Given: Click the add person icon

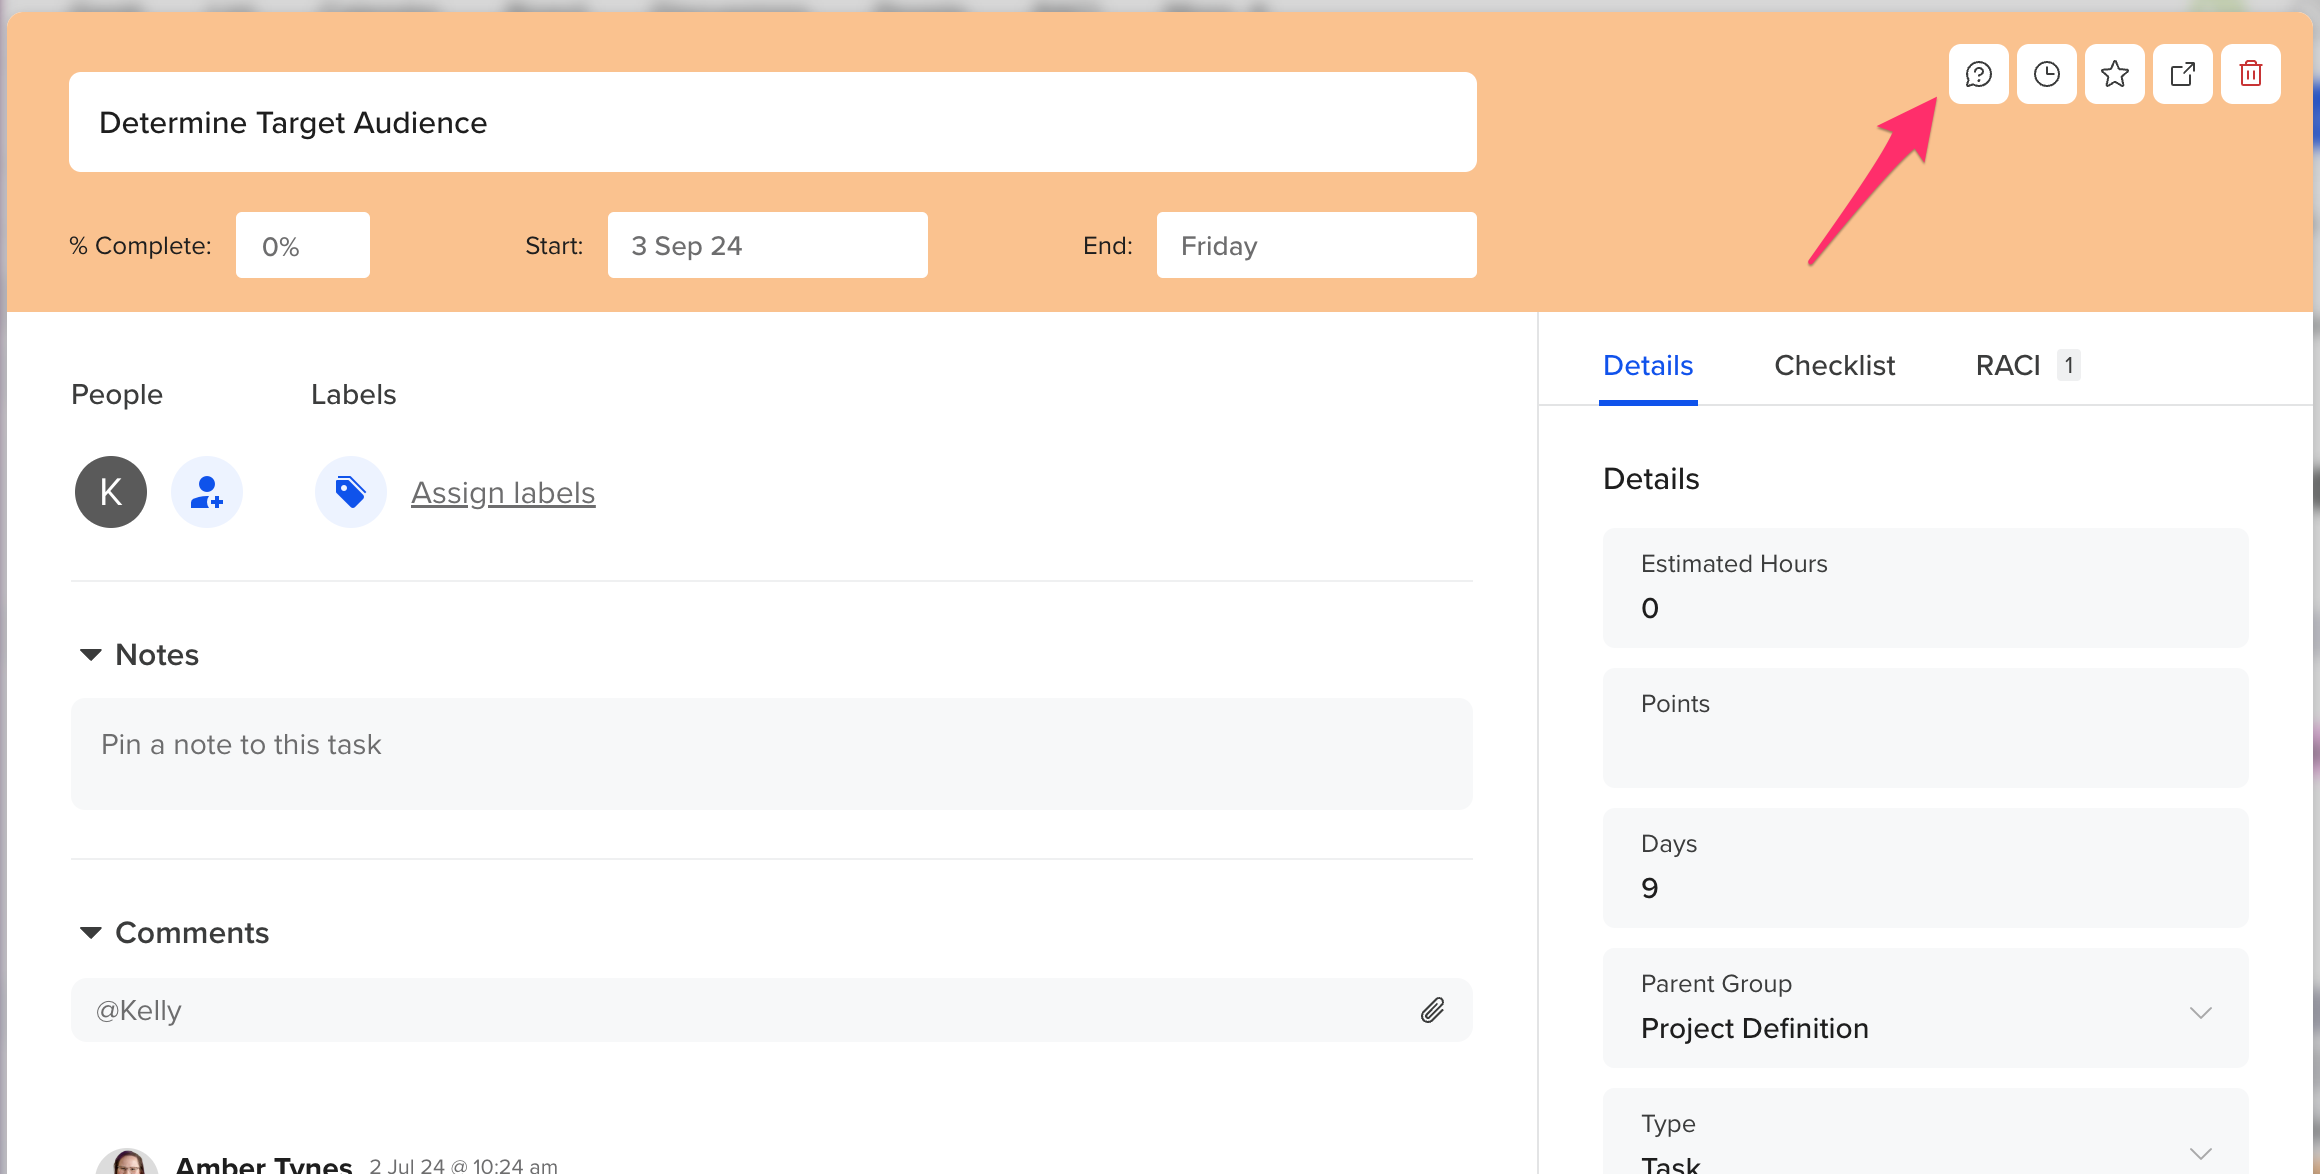Looking at the screenshot, I should click(x=207, y=492).
